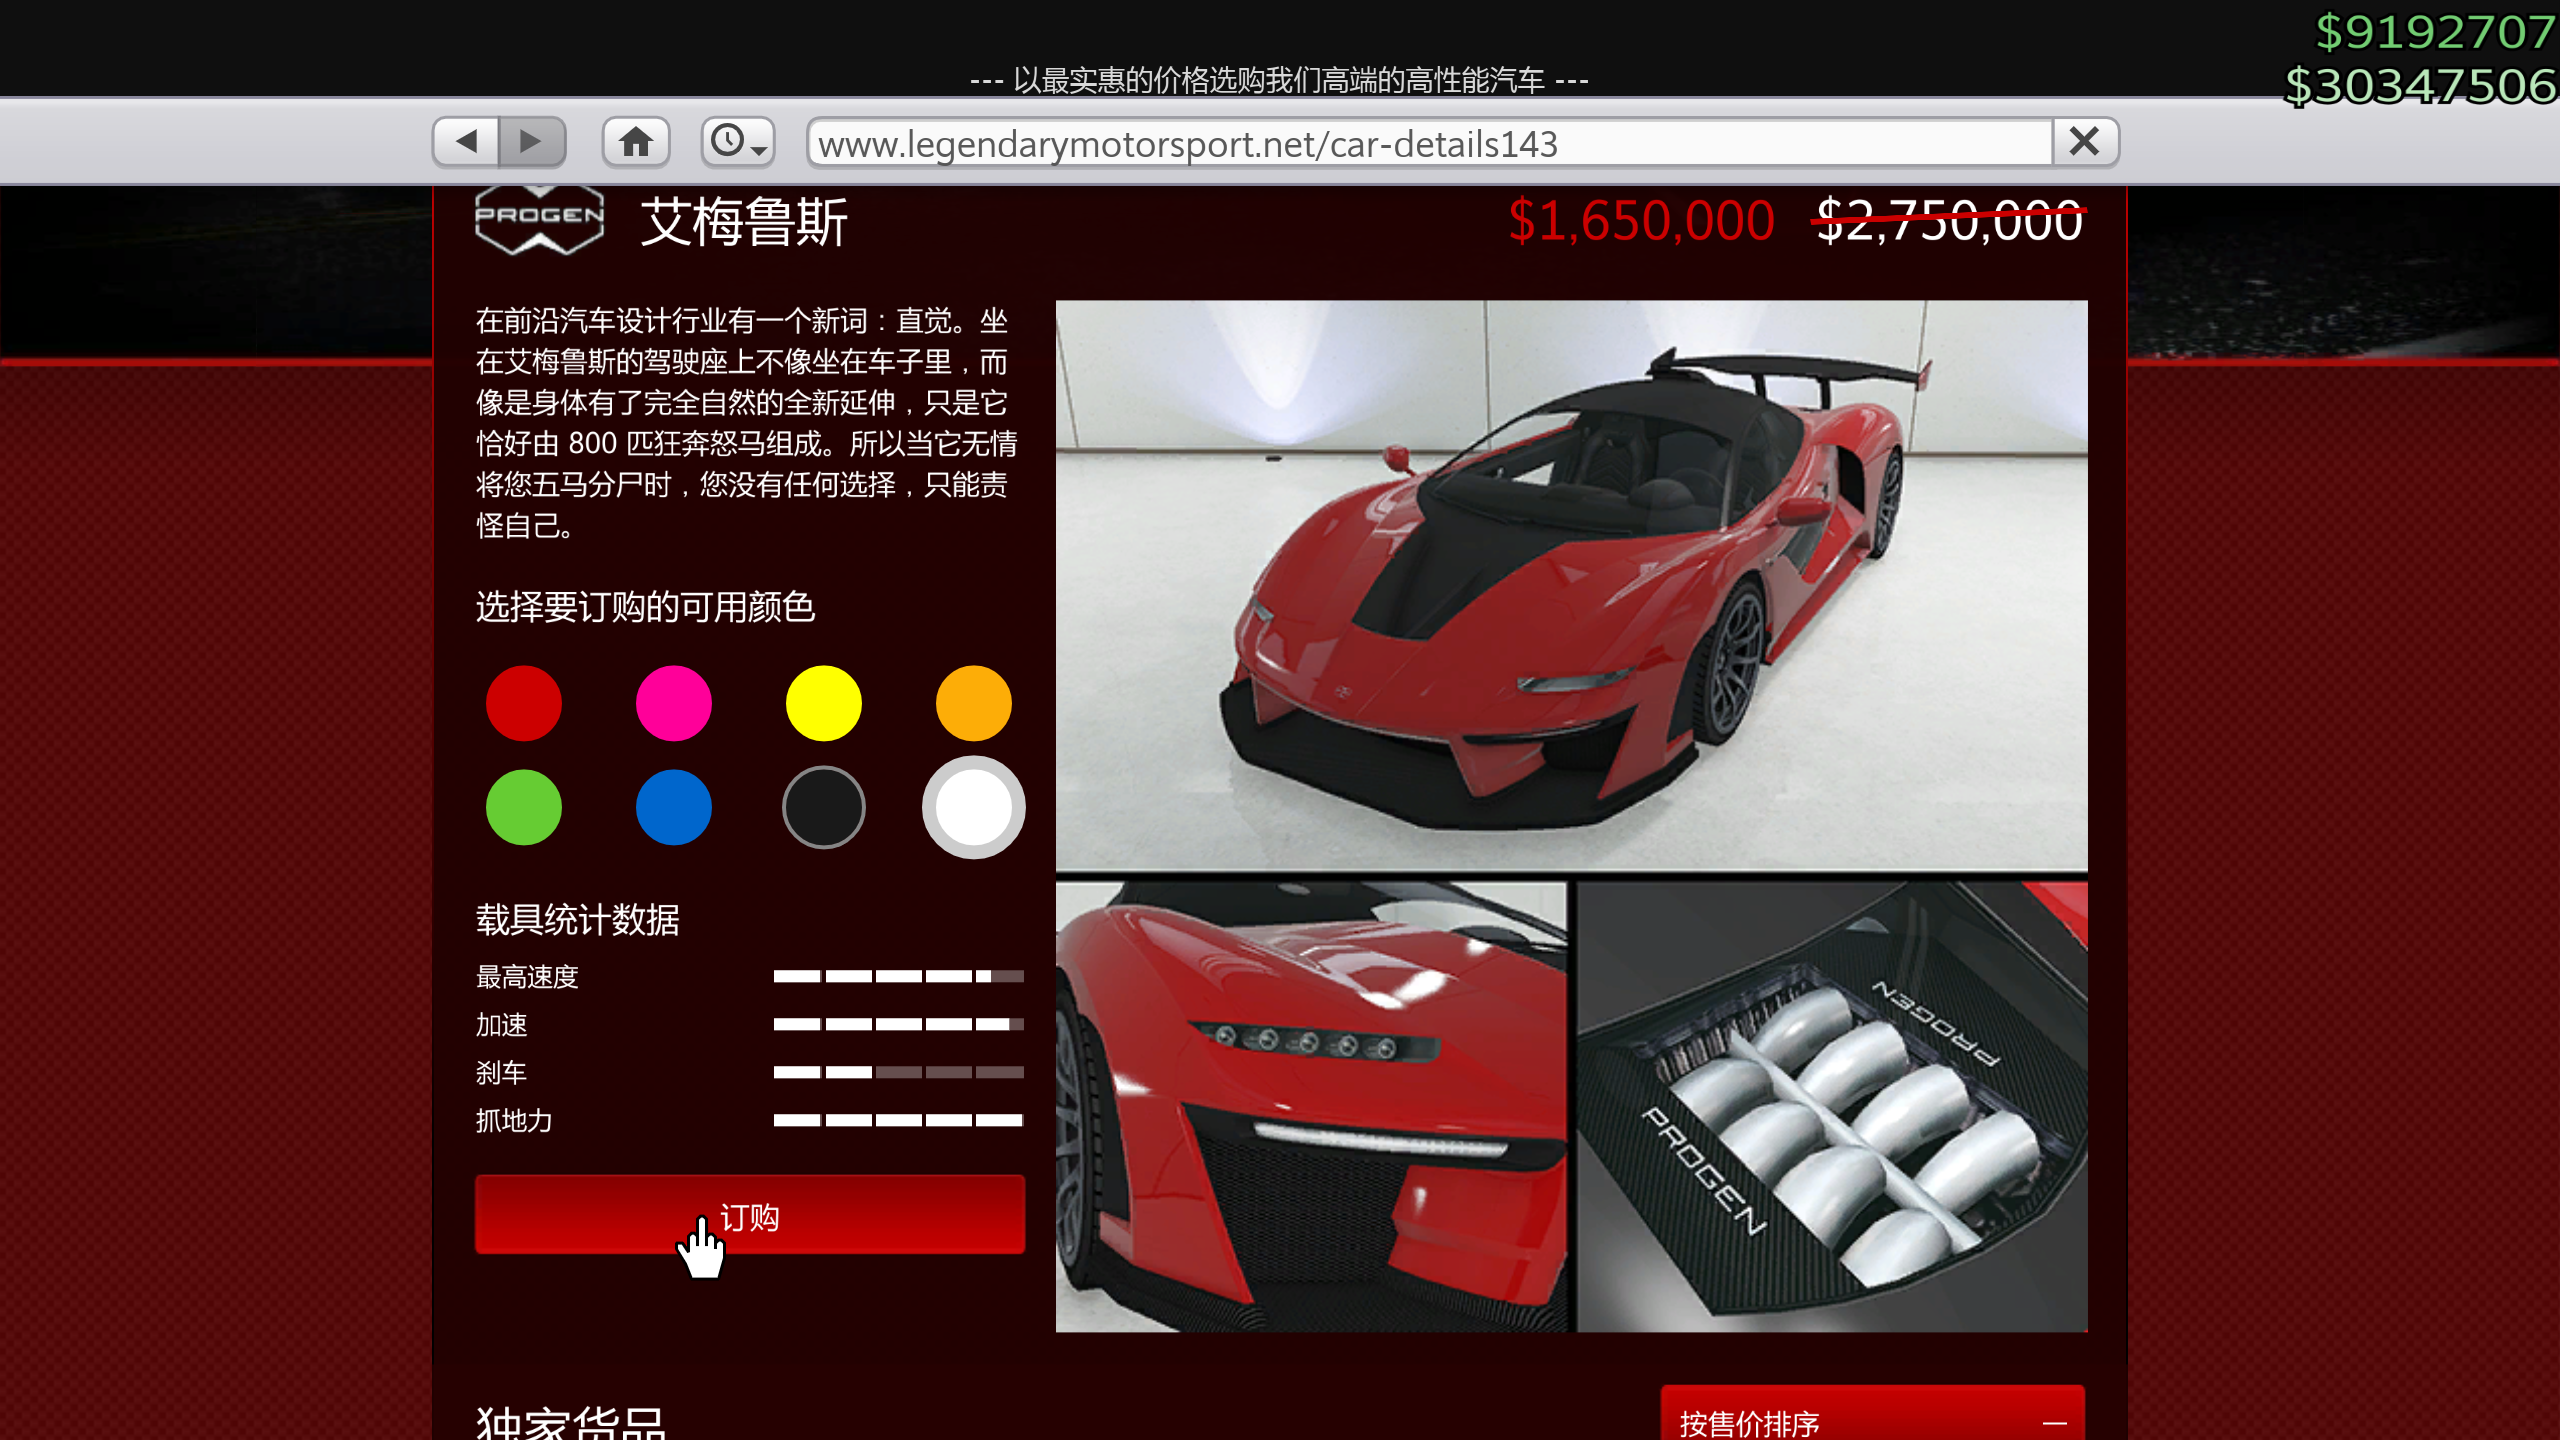Close the browser with the X button
This screenshot has height=1440, width=2560.
2085,141
